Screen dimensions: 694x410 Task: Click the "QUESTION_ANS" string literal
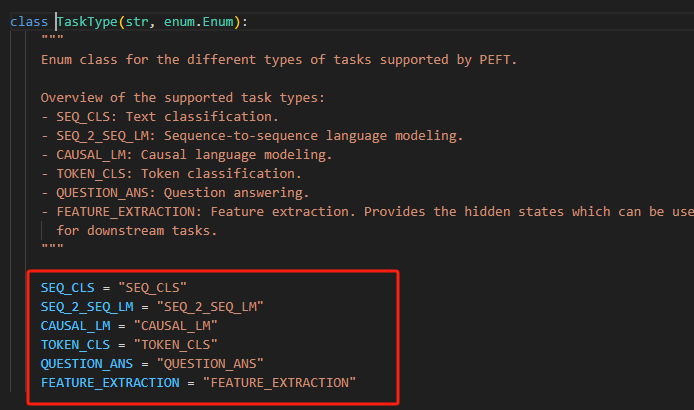pyautogui.click(x=208, y=363)
